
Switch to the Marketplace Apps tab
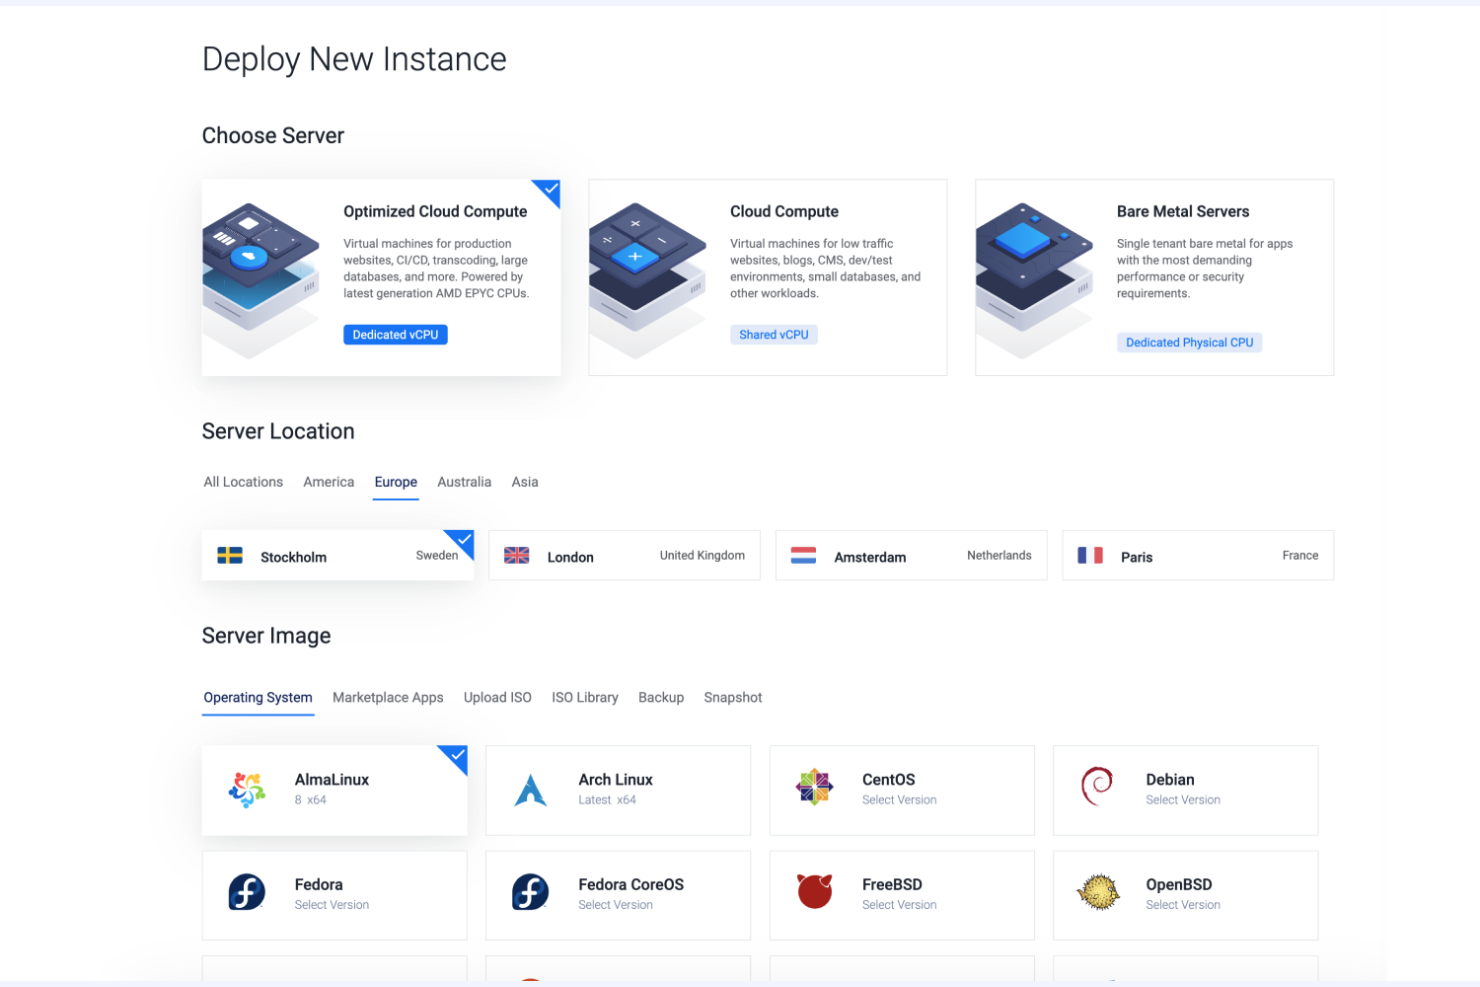388,697
